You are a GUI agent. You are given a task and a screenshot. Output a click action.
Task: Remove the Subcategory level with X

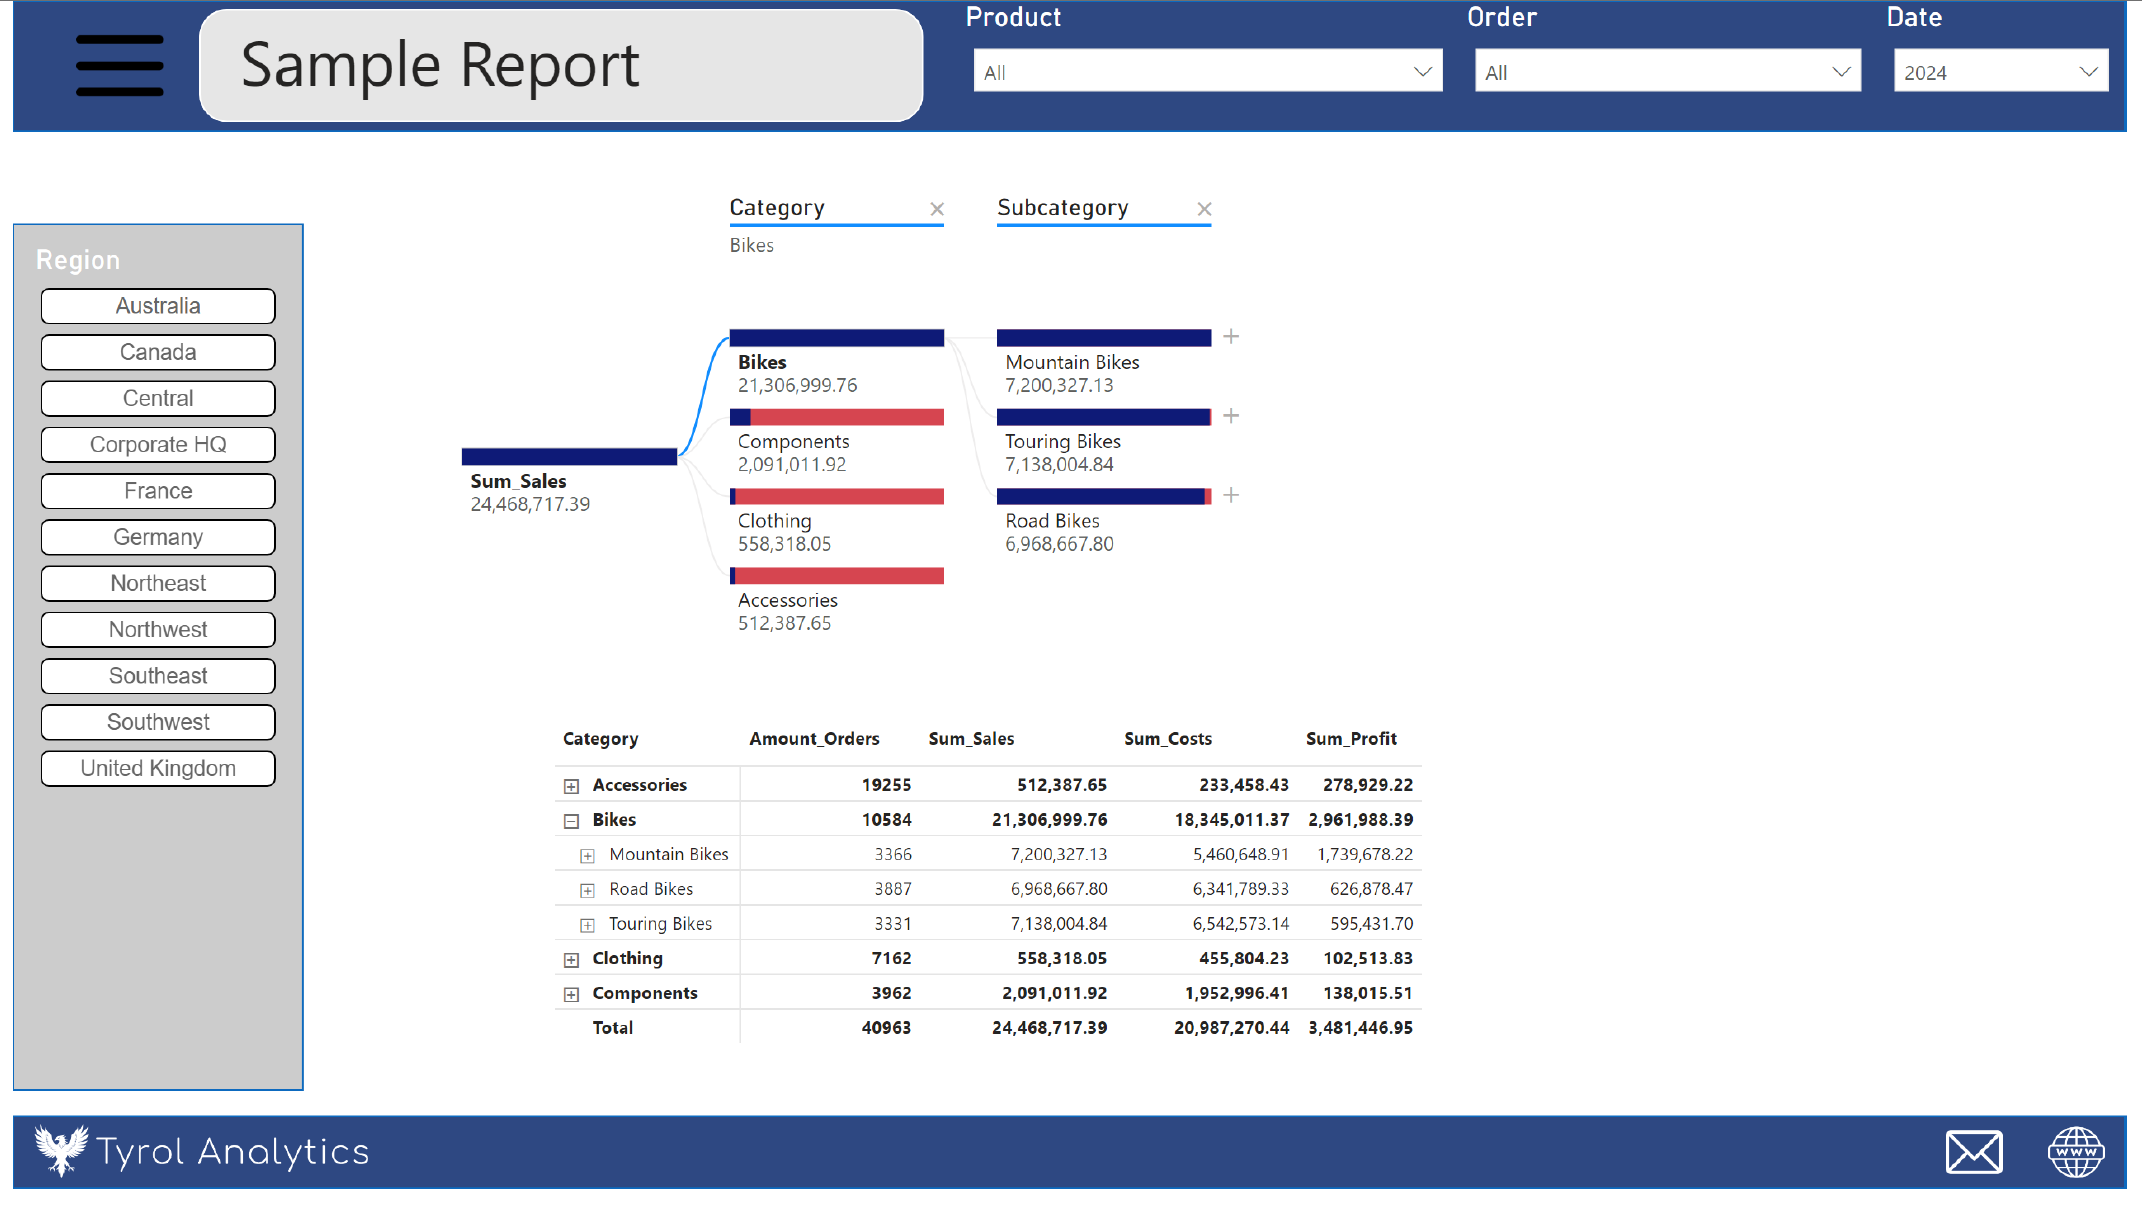(x=1204, y=209)
